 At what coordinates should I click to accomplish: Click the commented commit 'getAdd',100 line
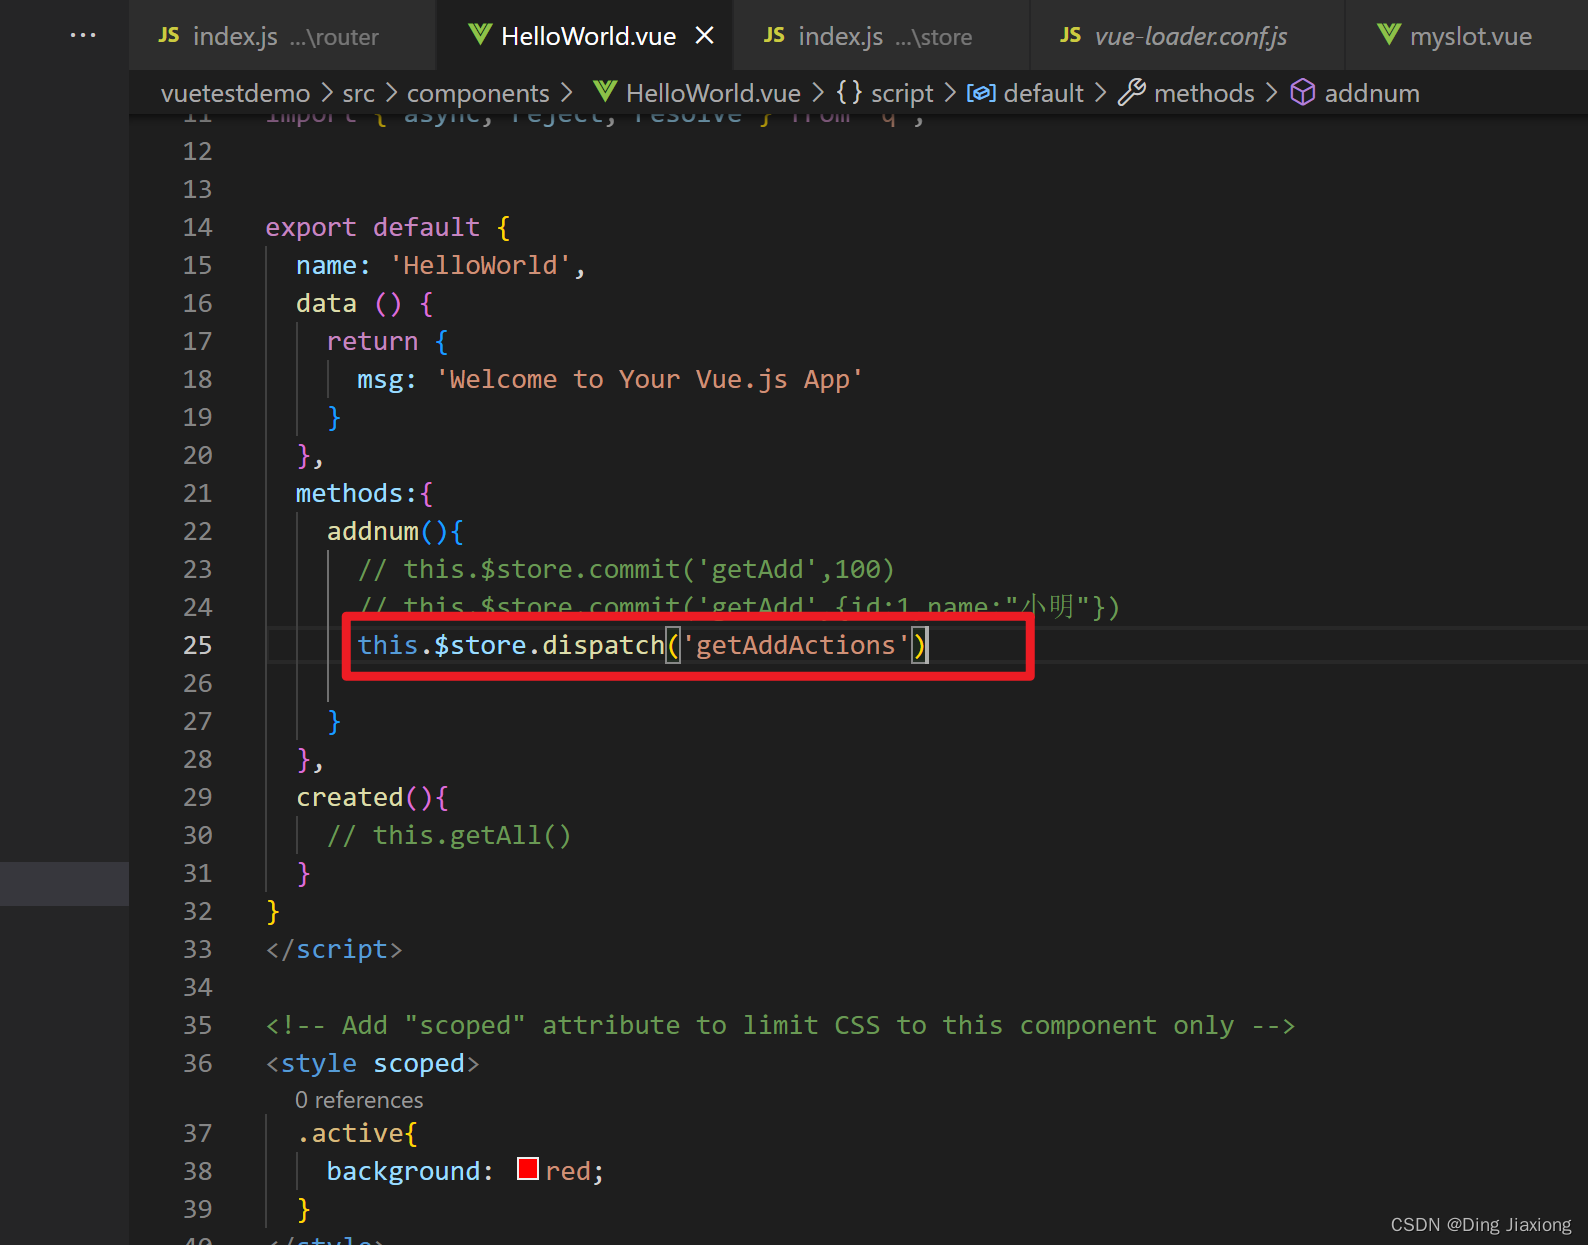[626, 569]
